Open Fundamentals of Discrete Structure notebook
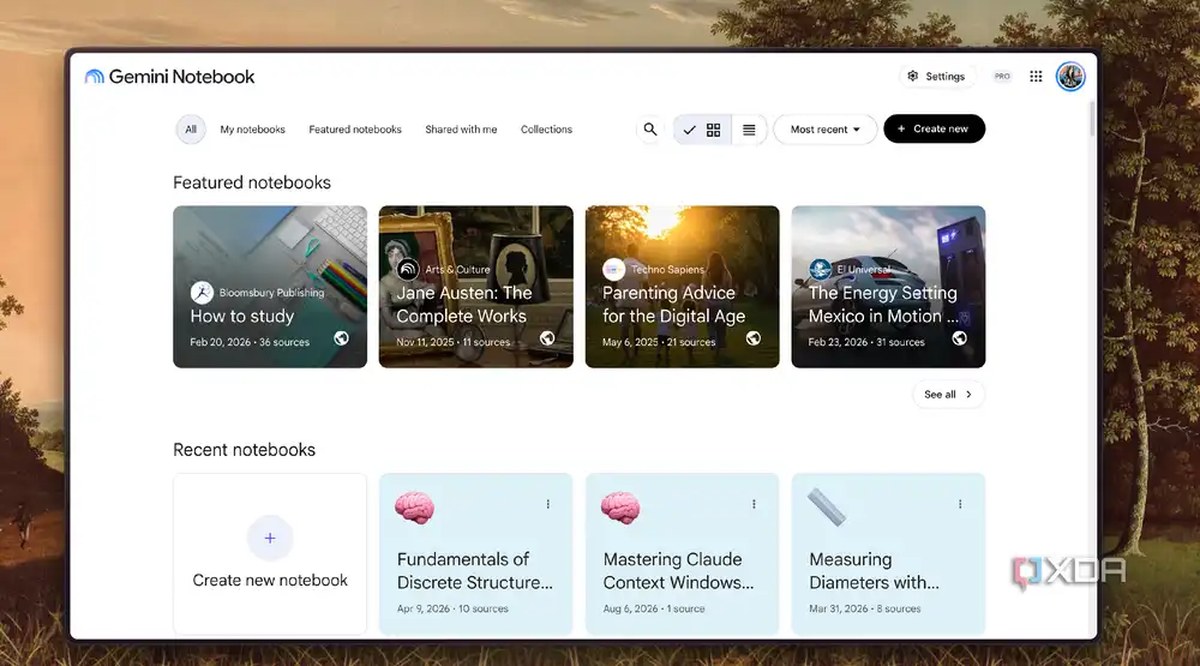 (x=476, y=555)
